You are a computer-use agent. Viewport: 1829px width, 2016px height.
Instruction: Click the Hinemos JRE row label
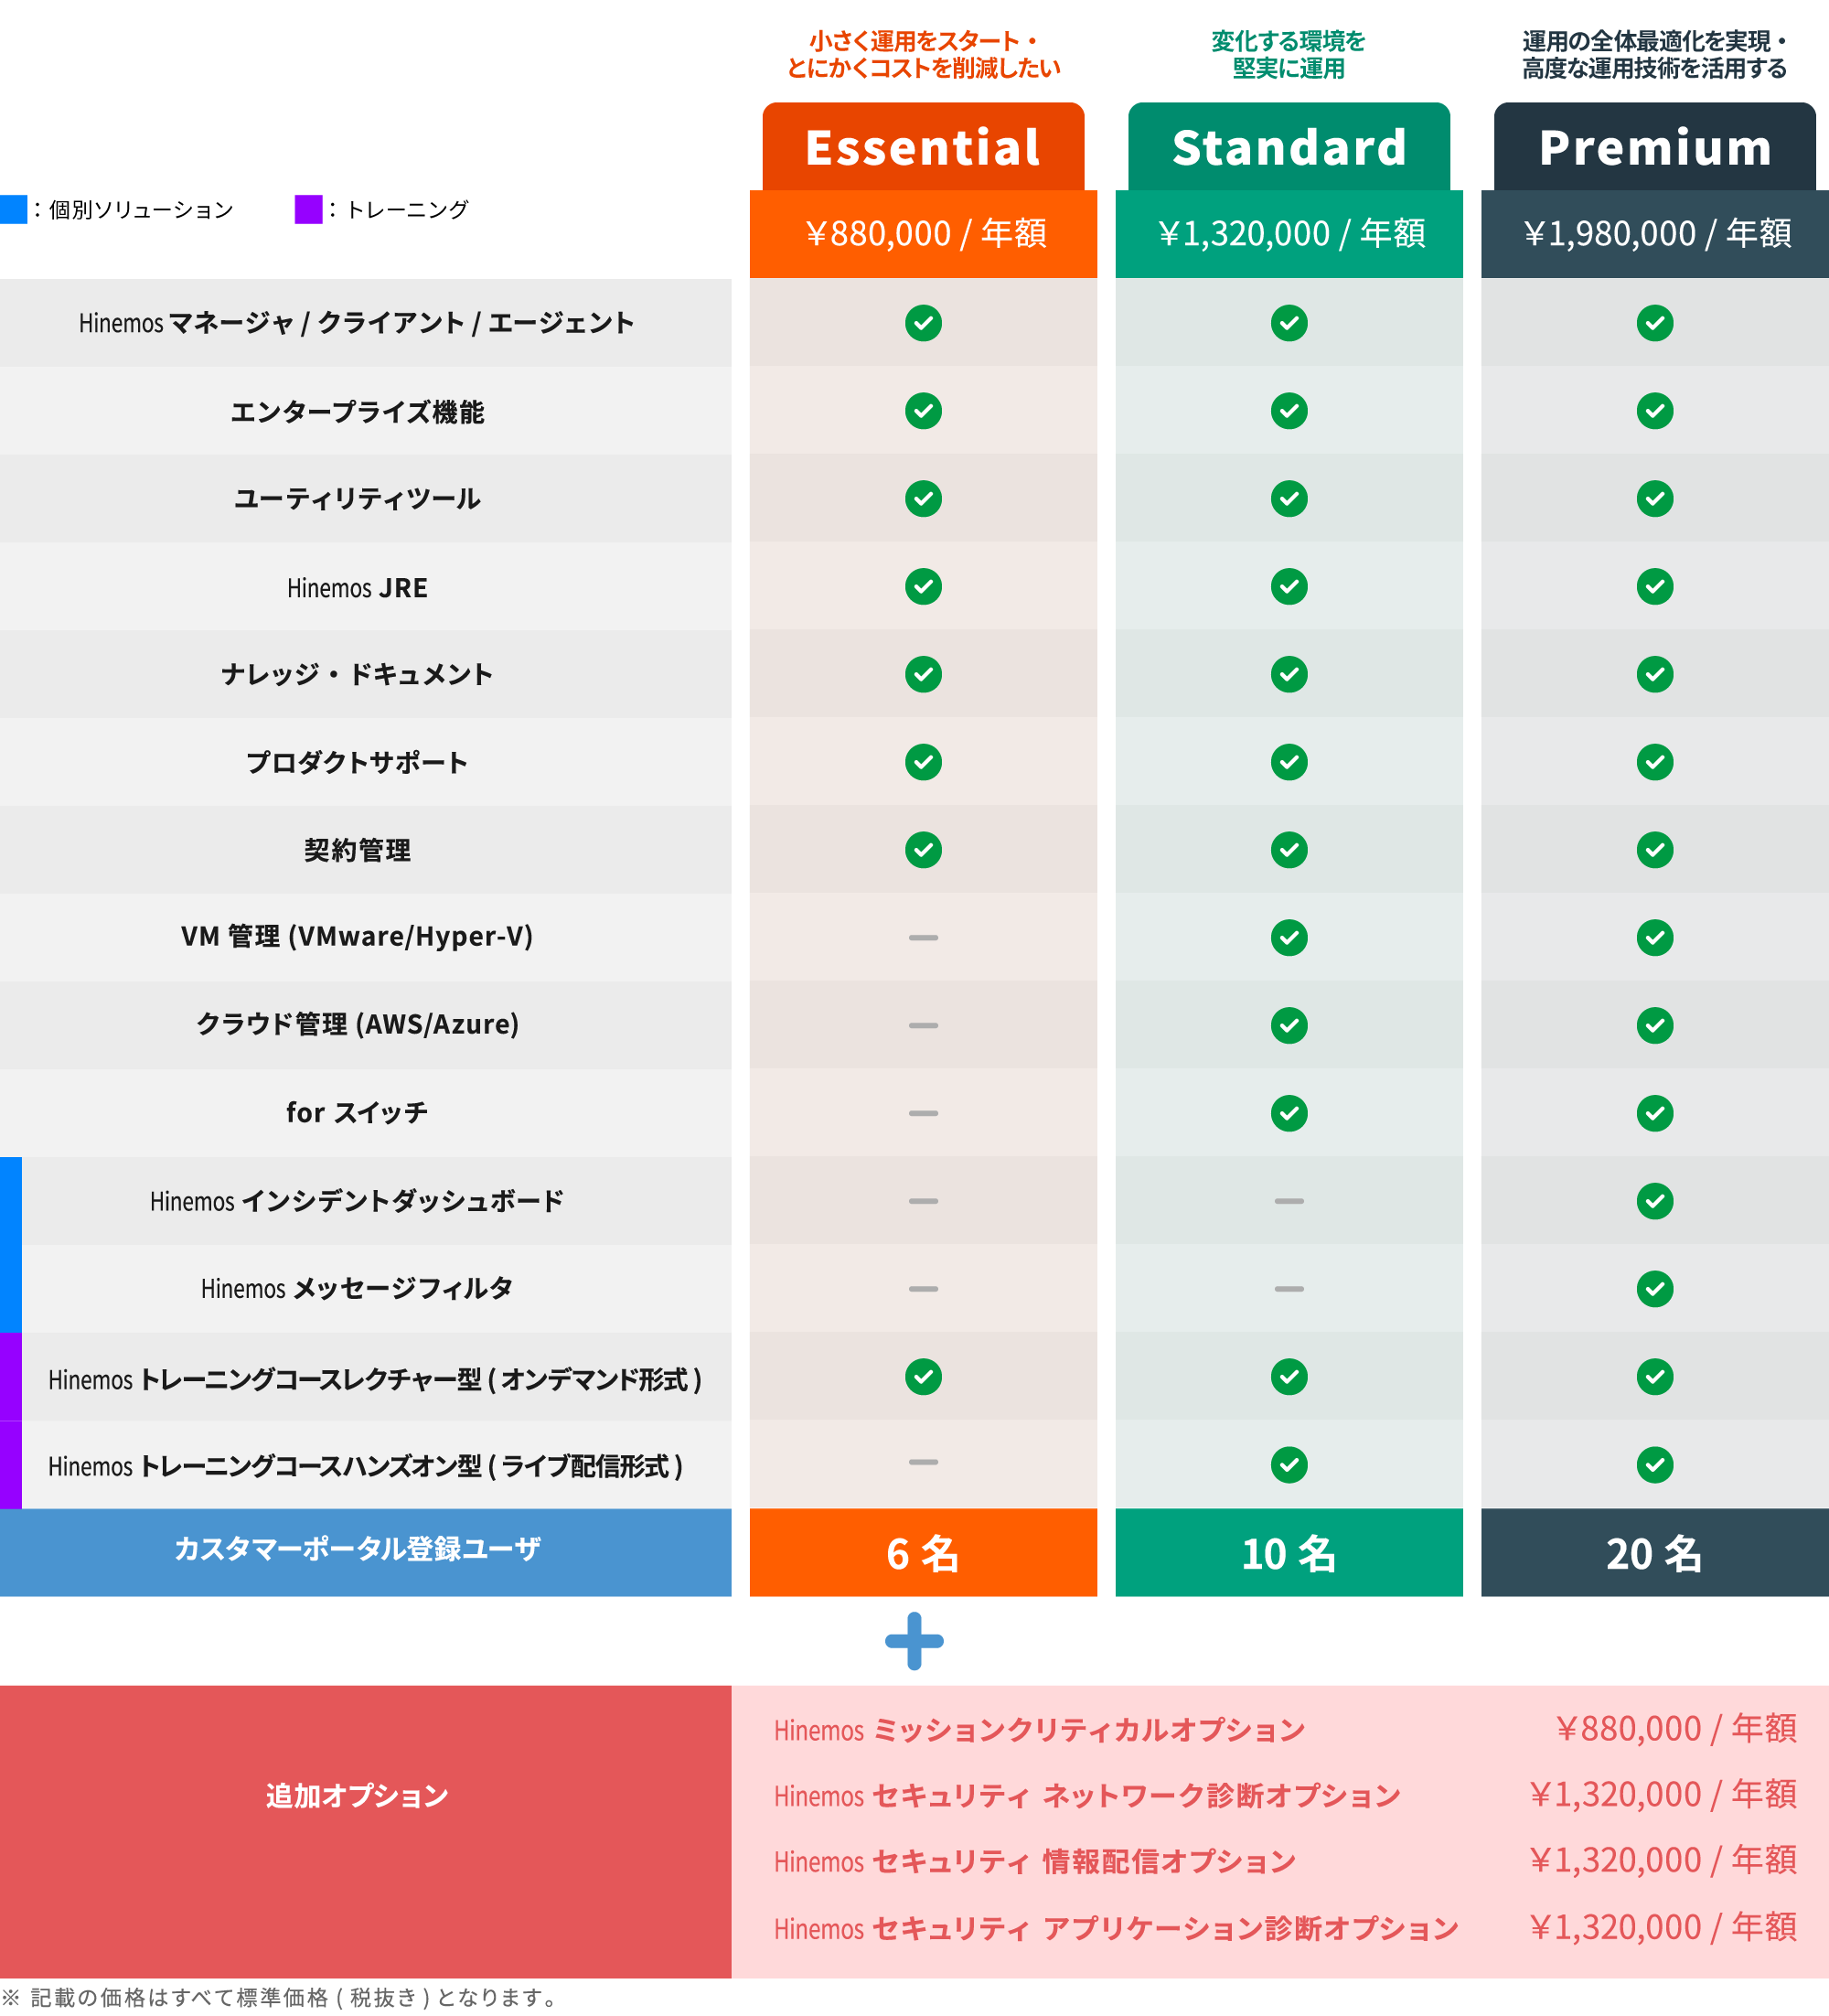(357, 588)
